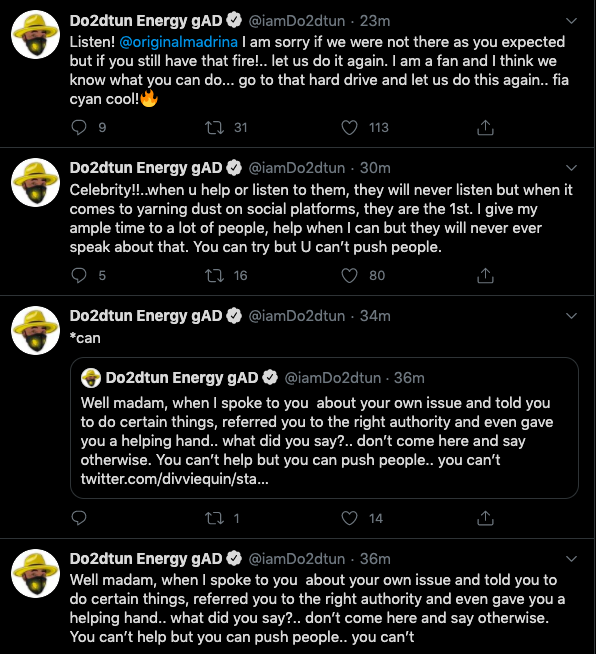Image resolution: width=596 pixels, height=654 pixels.
Task: Open the options chevron on the 34m tweet
Action: pos(571,316)
